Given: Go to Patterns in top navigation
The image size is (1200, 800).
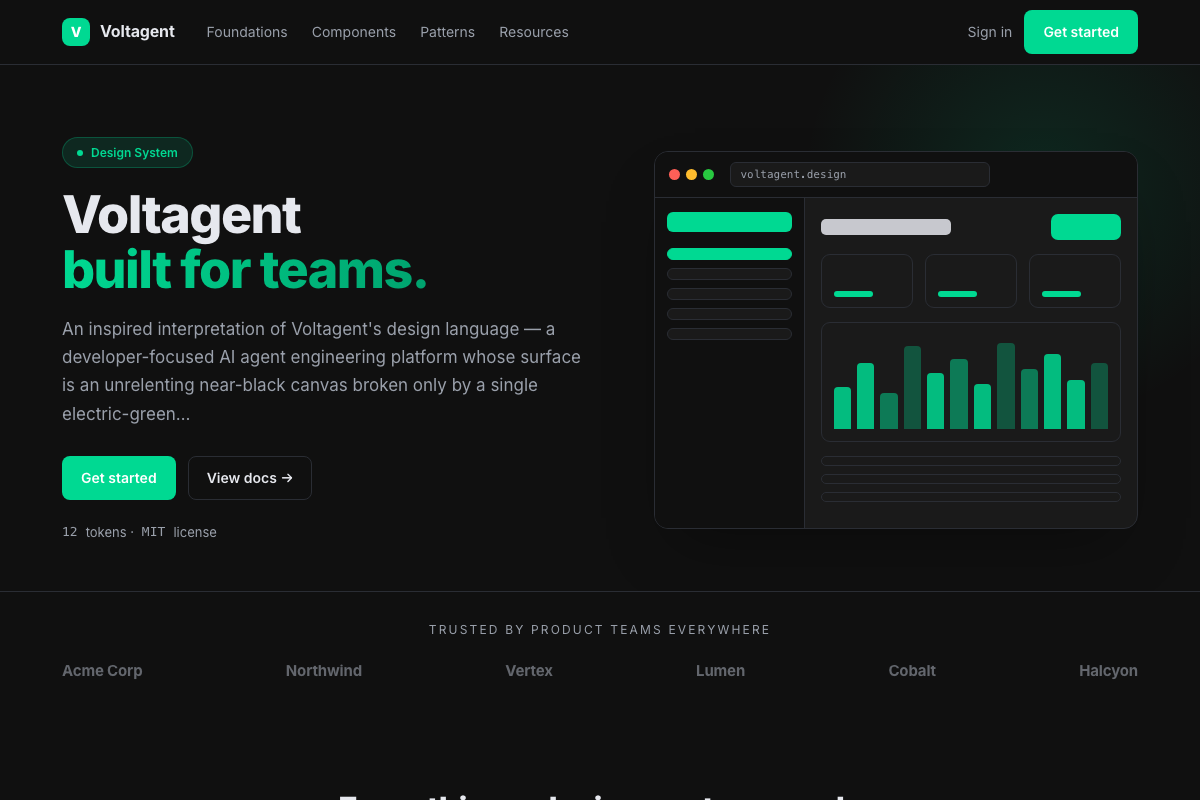Looking at the screenshot, I should (448, 32).
